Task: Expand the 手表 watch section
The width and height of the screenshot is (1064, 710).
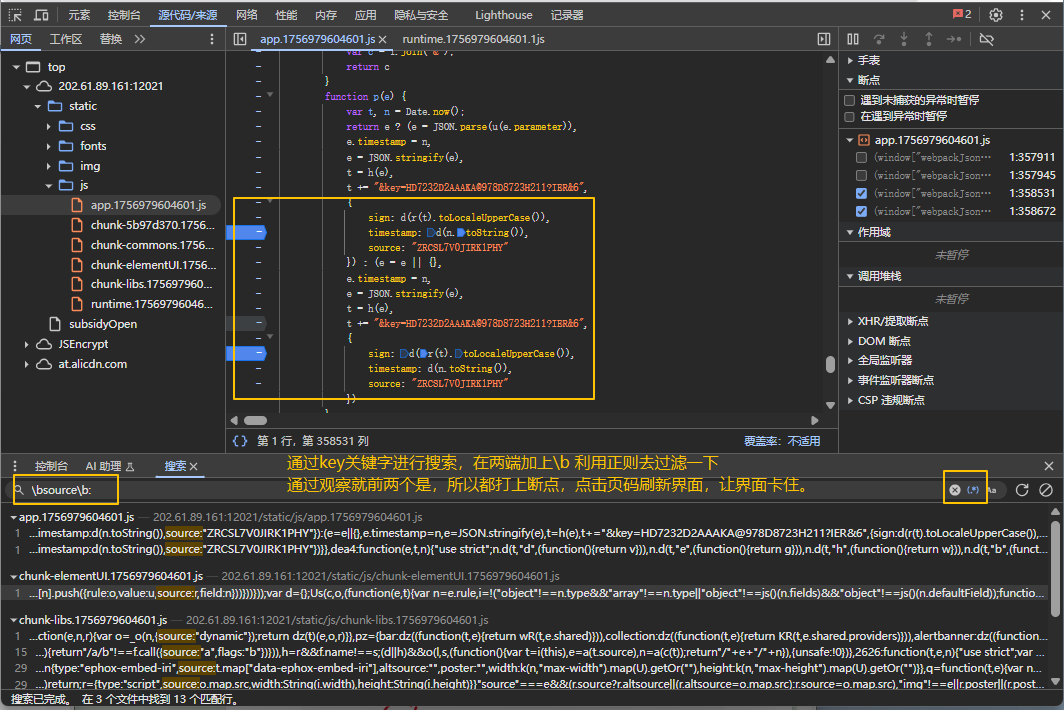Action: pyautogui.click(x=850, y=60)
